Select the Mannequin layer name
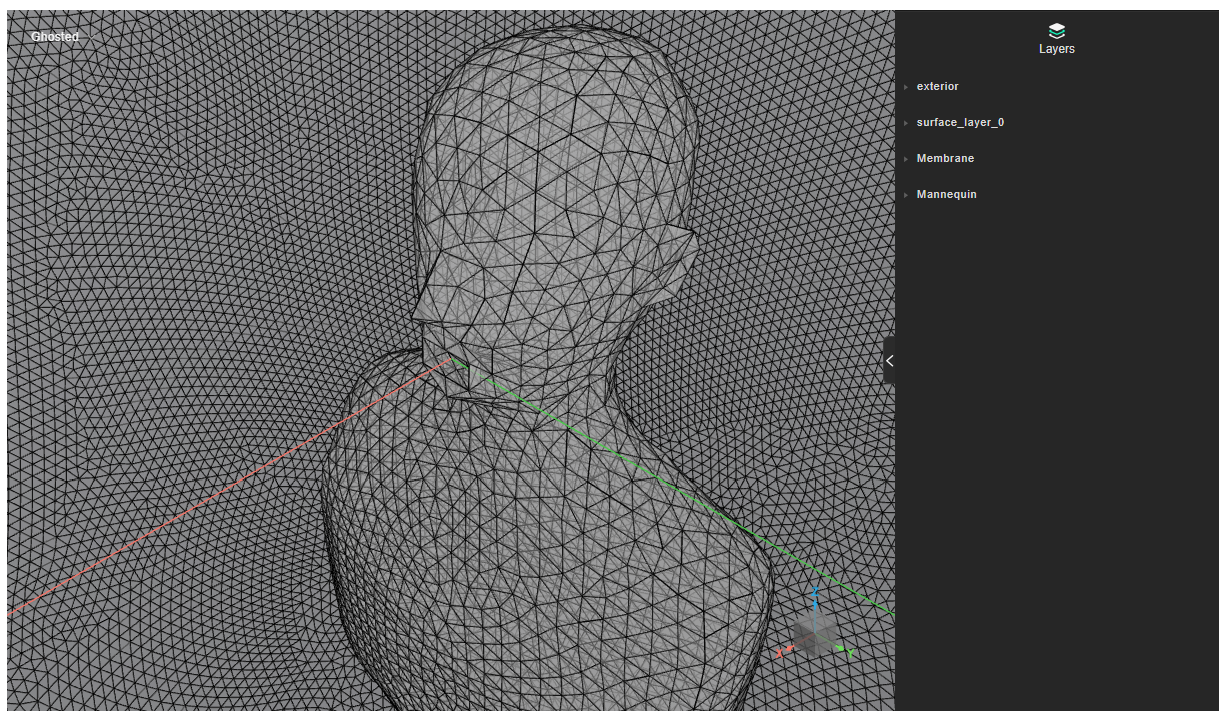 click(x=946, y=195)
